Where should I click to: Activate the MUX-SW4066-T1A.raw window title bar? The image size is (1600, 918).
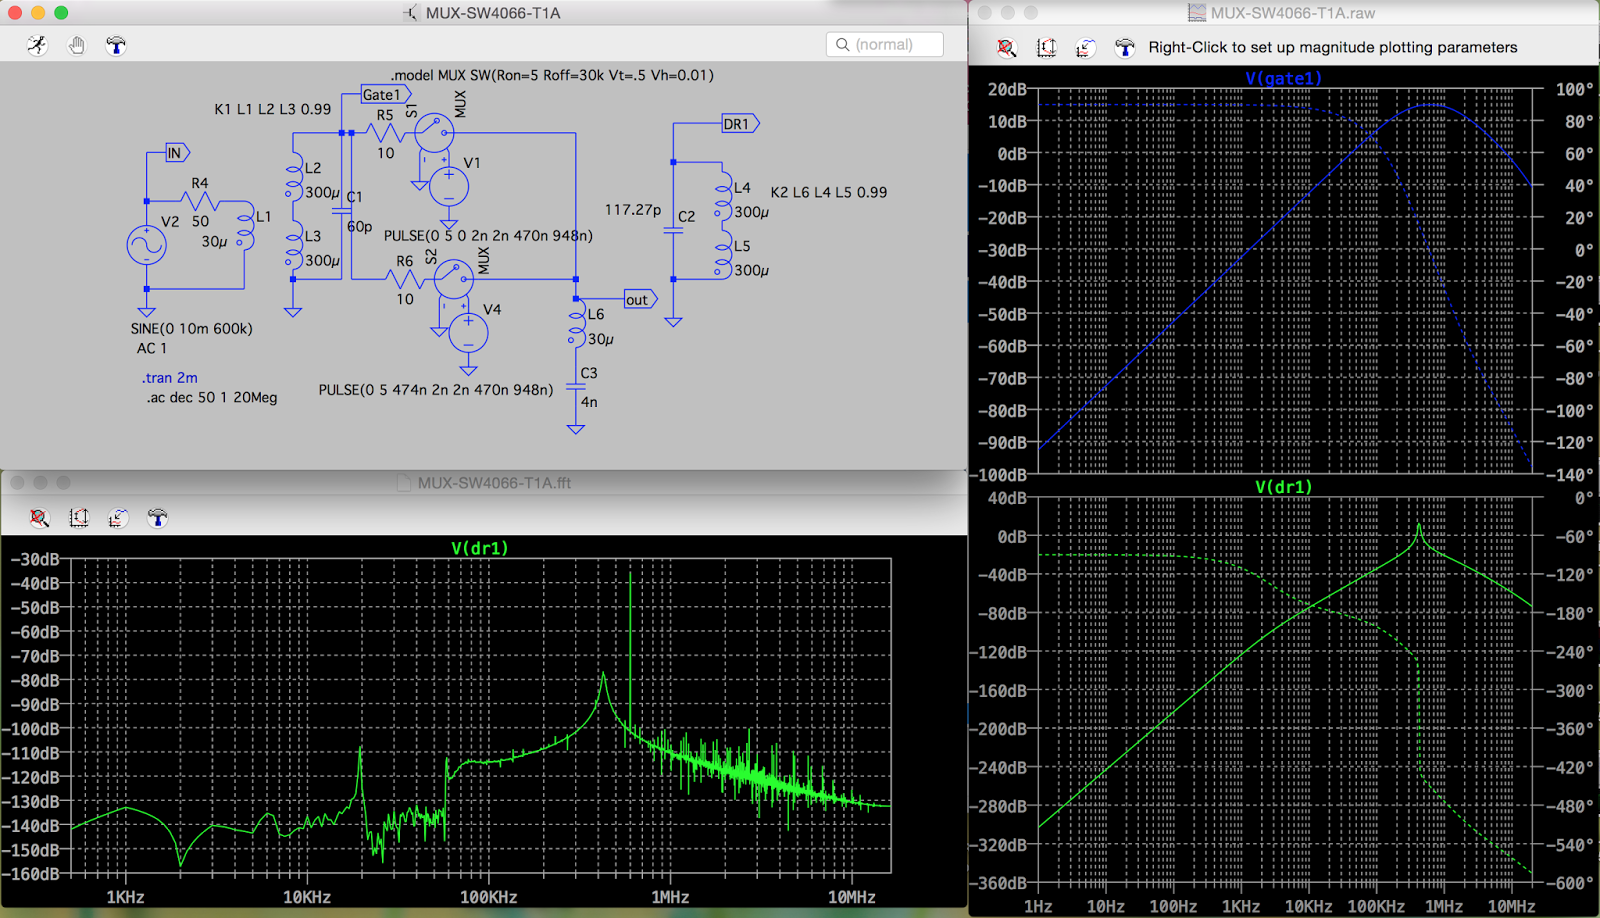click(1283, 13)
